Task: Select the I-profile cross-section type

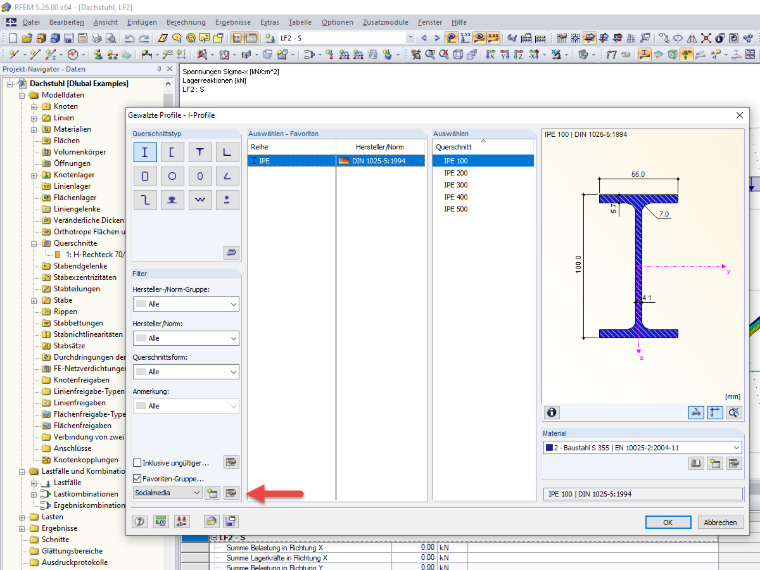Action: [x=144, y=152]
